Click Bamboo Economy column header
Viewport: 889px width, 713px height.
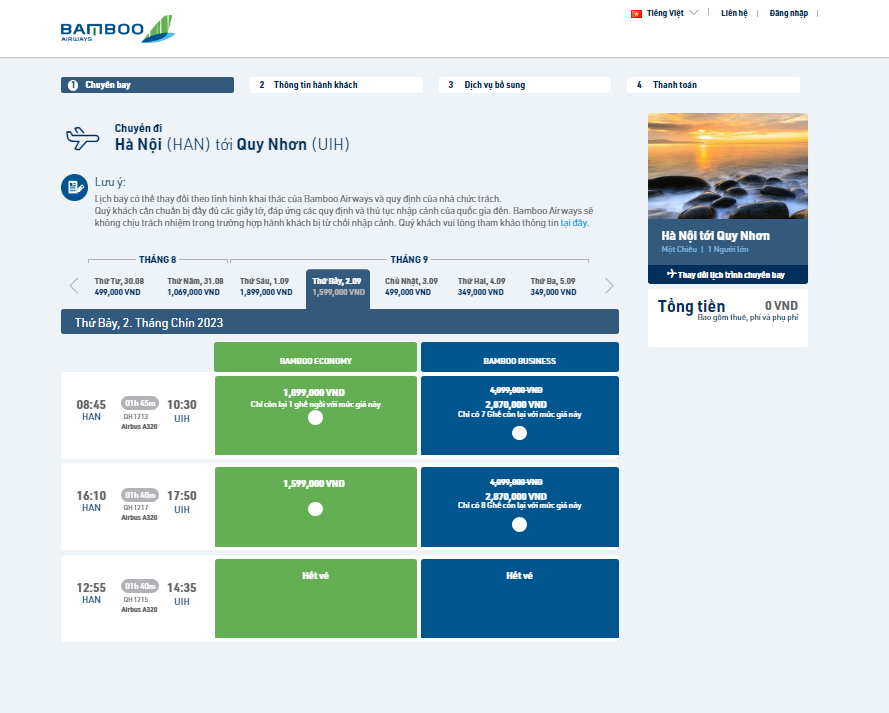coord(315,357)
